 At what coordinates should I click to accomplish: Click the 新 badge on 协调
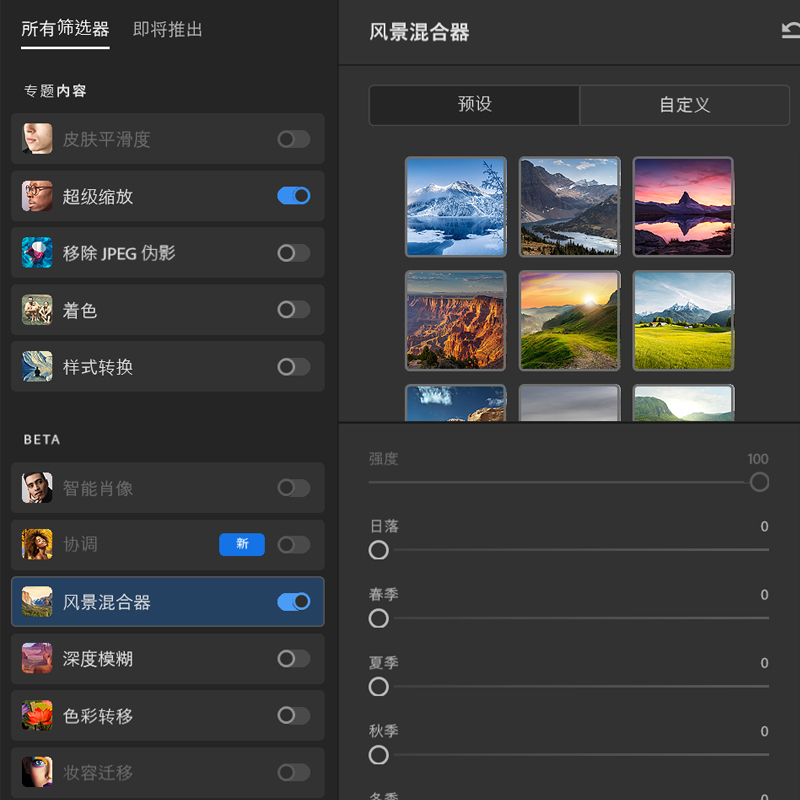click(x=242, y=544)
